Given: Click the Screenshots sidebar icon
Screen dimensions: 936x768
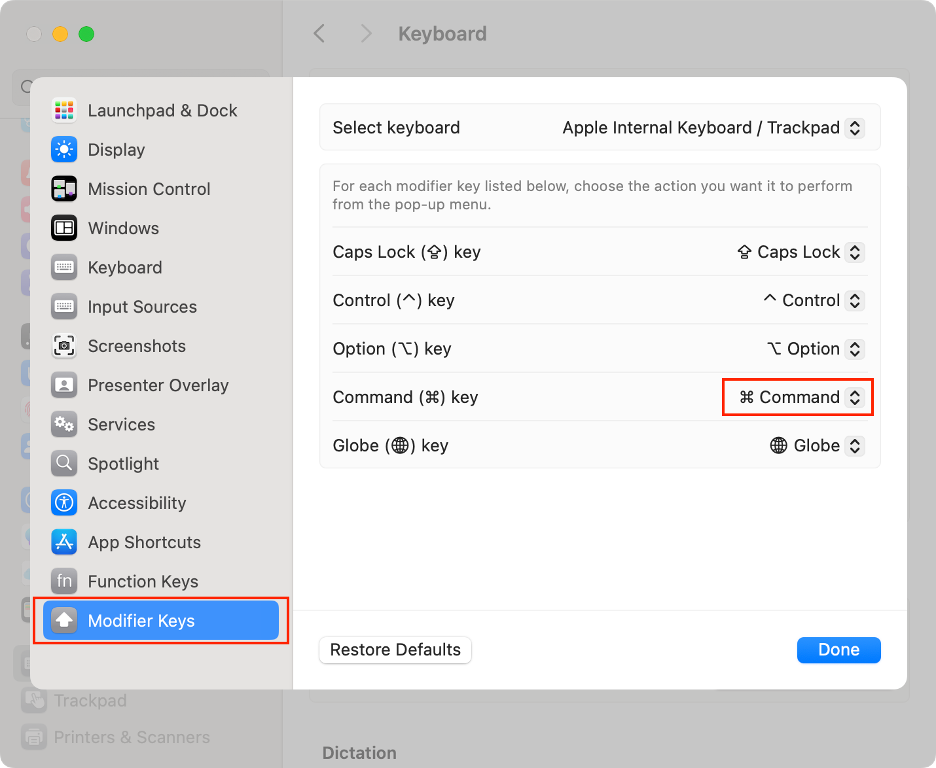Looking at the screenshot, I should point(65,346).
